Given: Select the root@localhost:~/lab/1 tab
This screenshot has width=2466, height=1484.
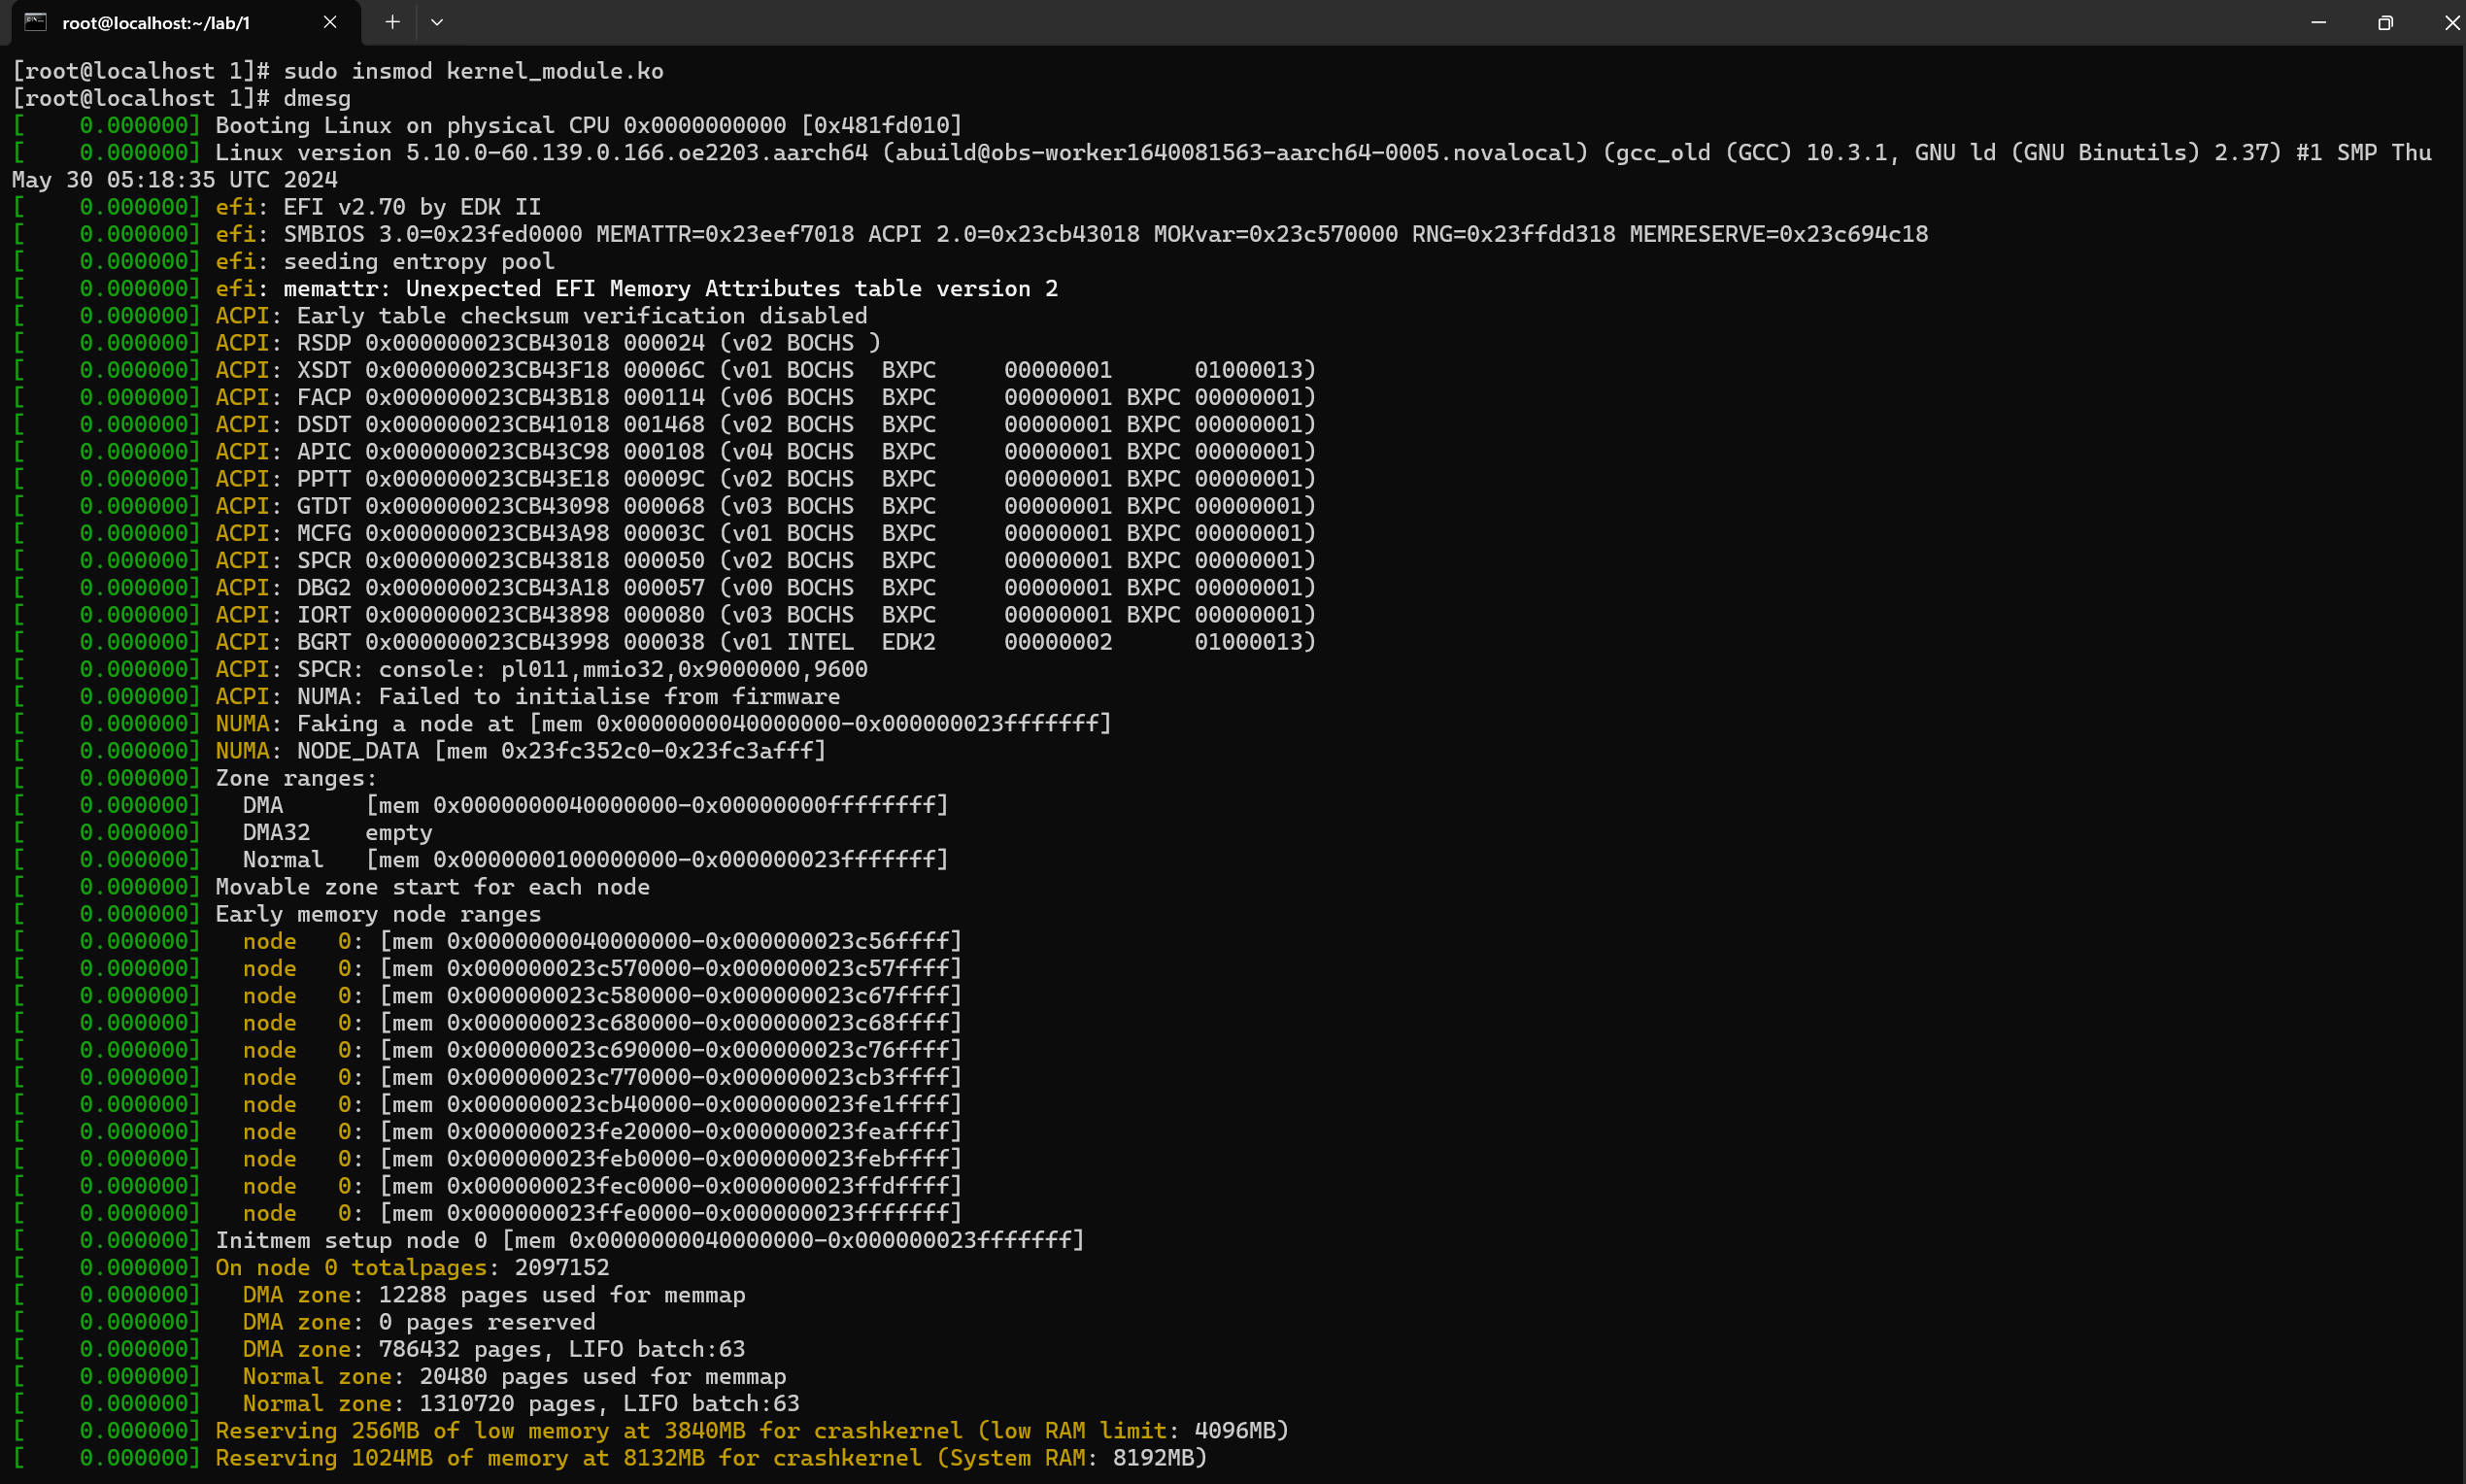Looking at the screenshot, I should [x=186, y=22].
